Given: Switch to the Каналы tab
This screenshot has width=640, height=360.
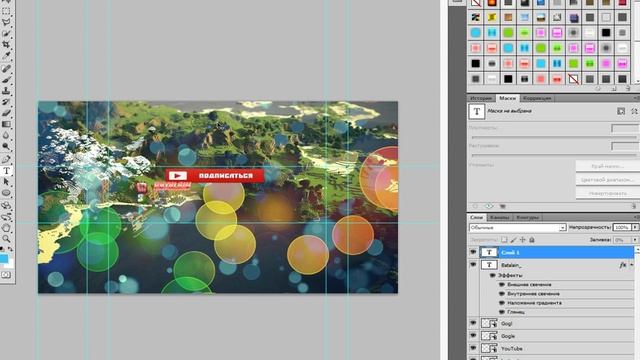Looking at the screenshot, I should pyautogui.click(x=499, y=218).
